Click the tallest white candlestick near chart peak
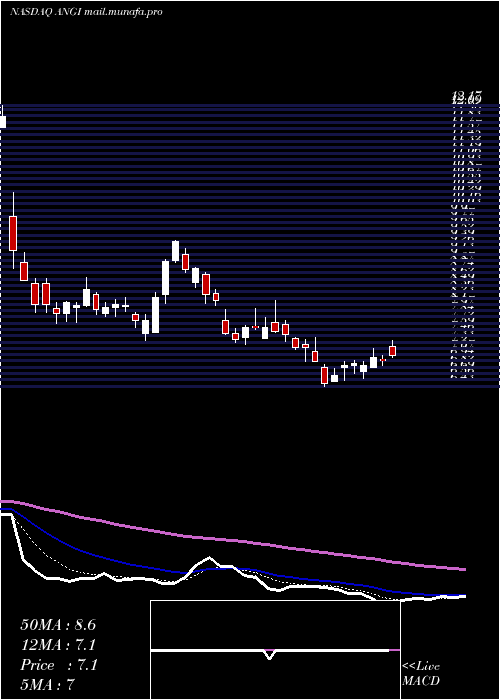 point(166,278)
